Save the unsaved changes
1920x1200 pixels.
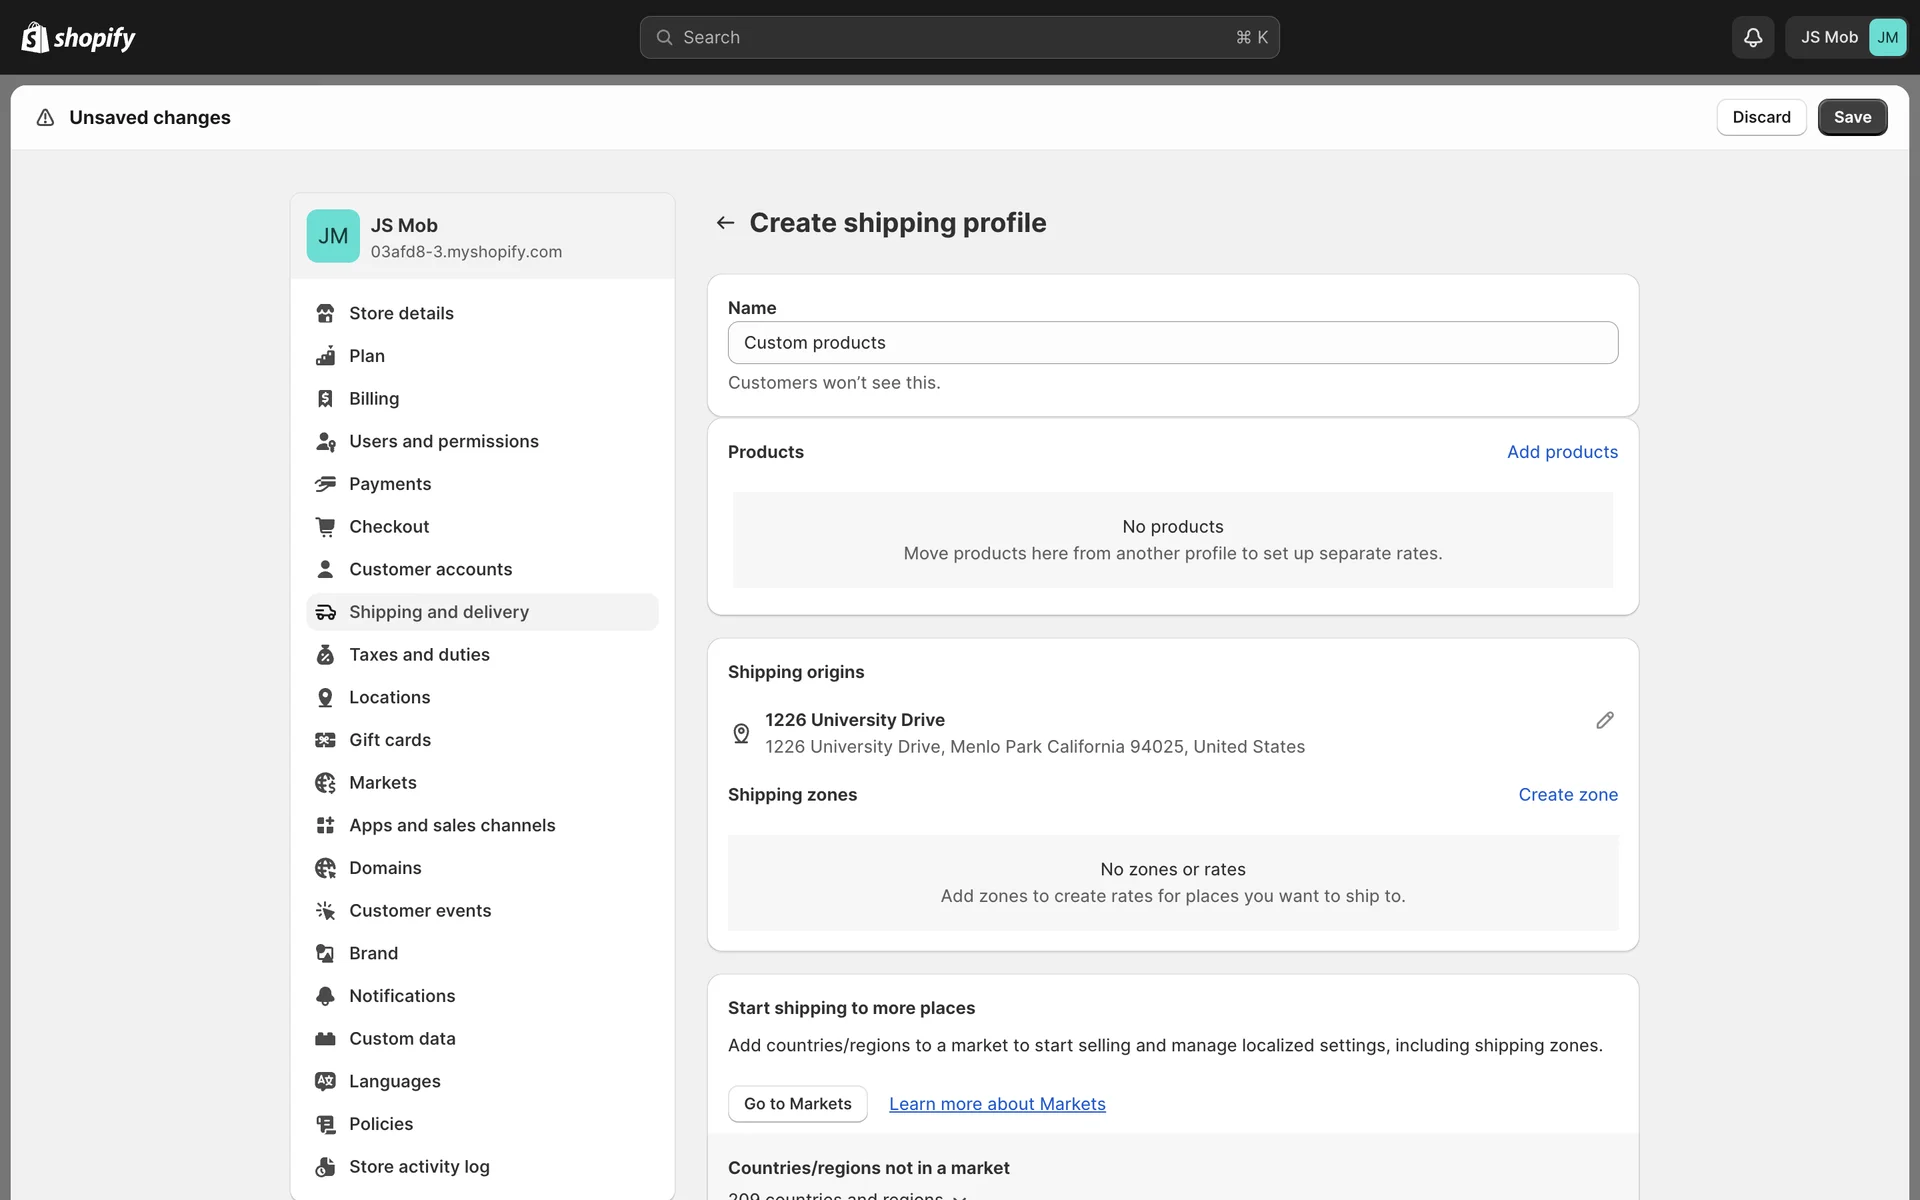click(x=1851, y=117)
